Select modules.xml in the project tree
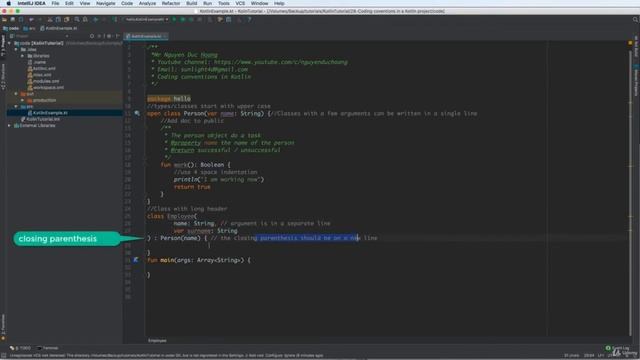640x360 pixels. pos(43,81)
